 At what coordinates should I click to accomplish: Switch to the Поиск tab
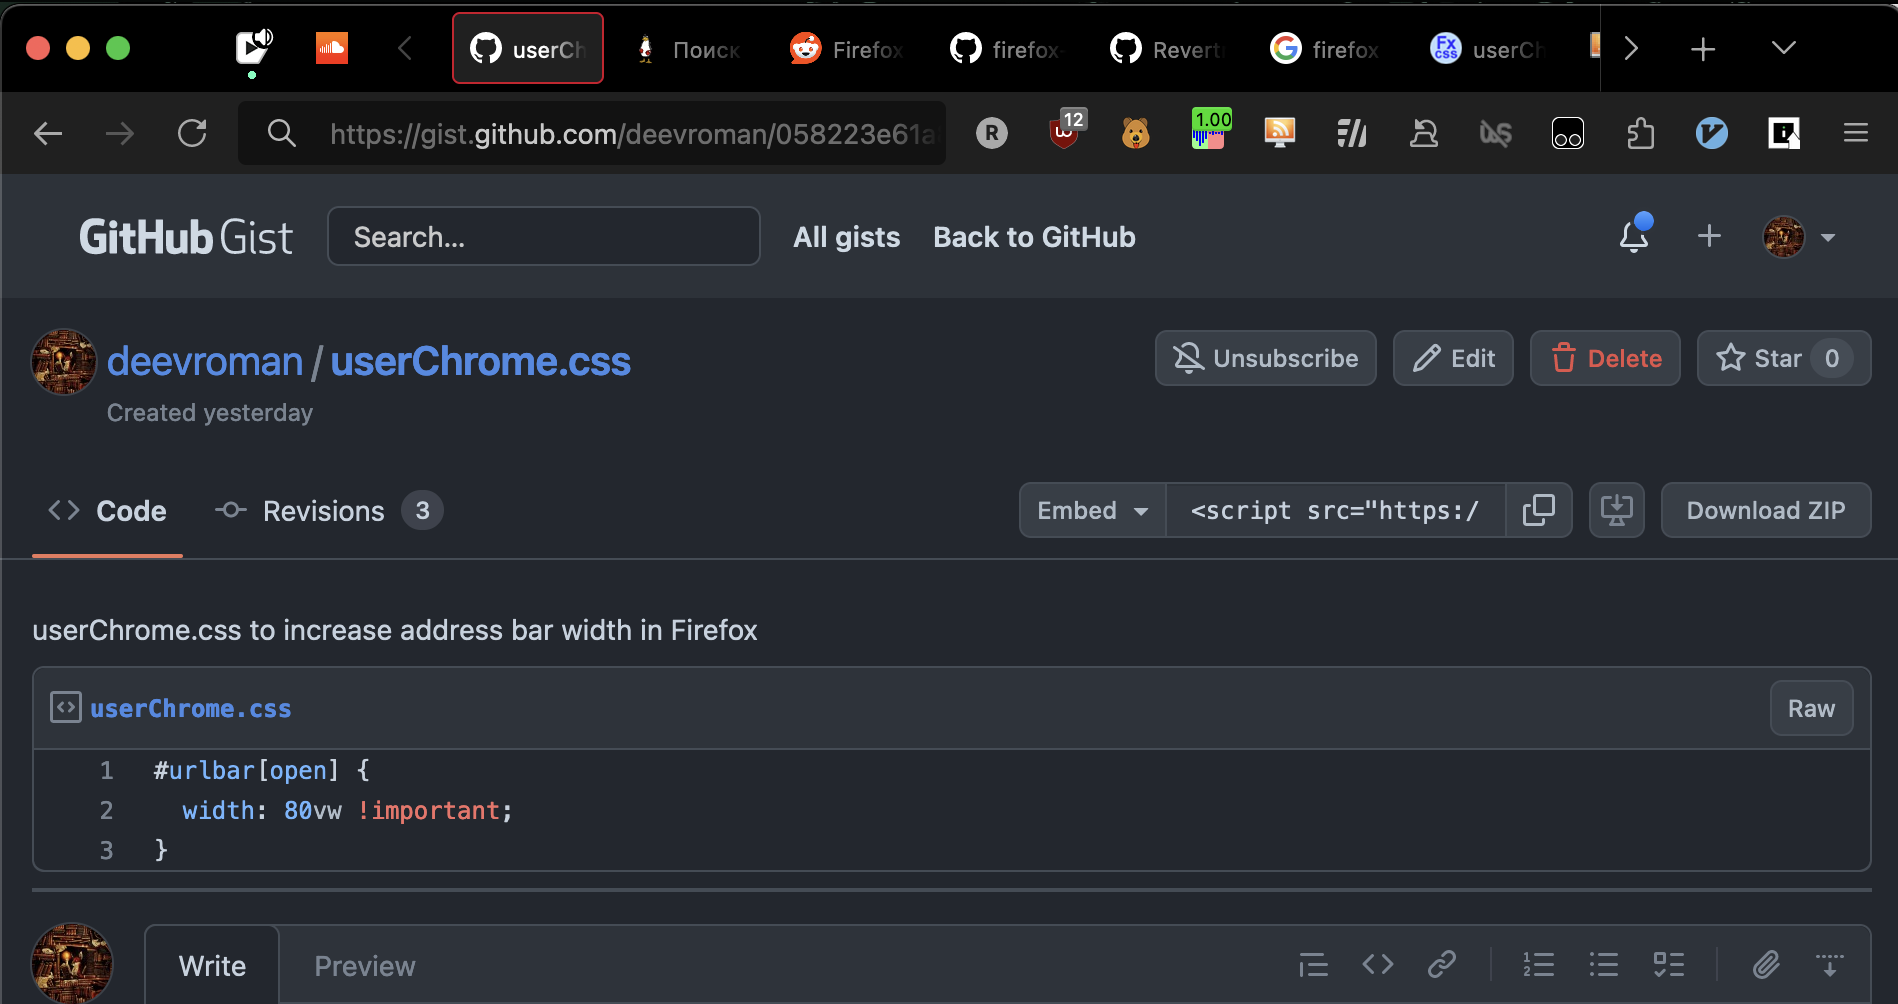click(688, 48)
